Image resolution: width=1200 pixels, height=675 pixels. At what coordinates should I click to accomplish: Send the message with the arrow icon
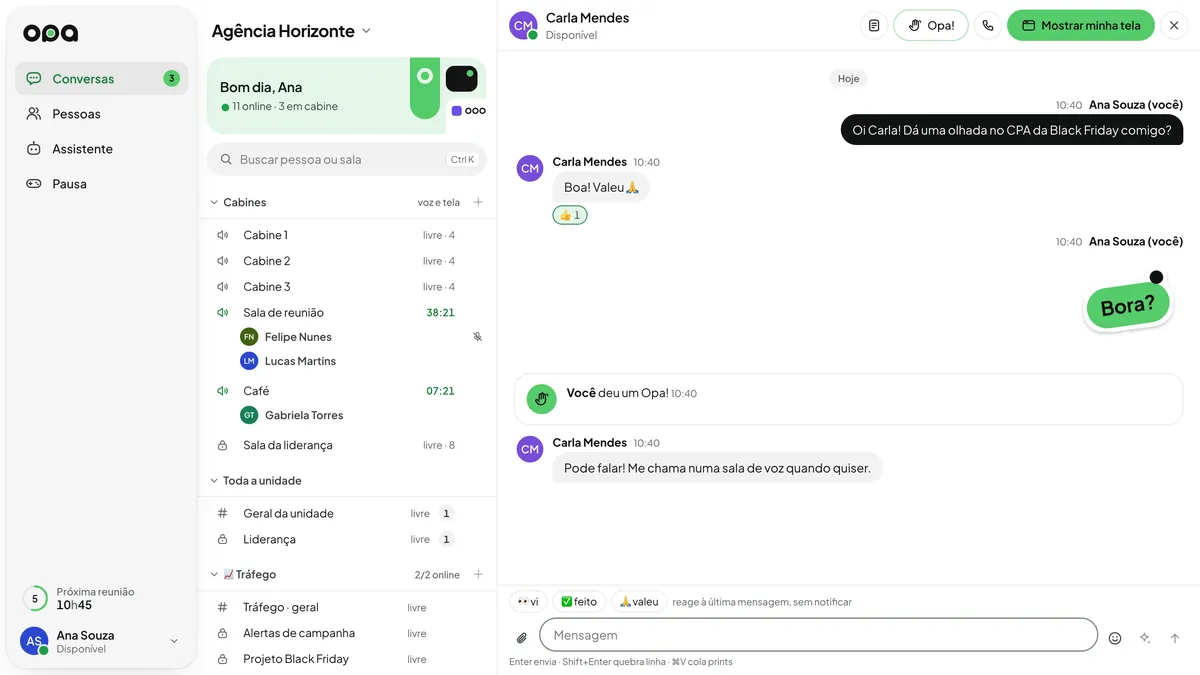[1175, 638]
